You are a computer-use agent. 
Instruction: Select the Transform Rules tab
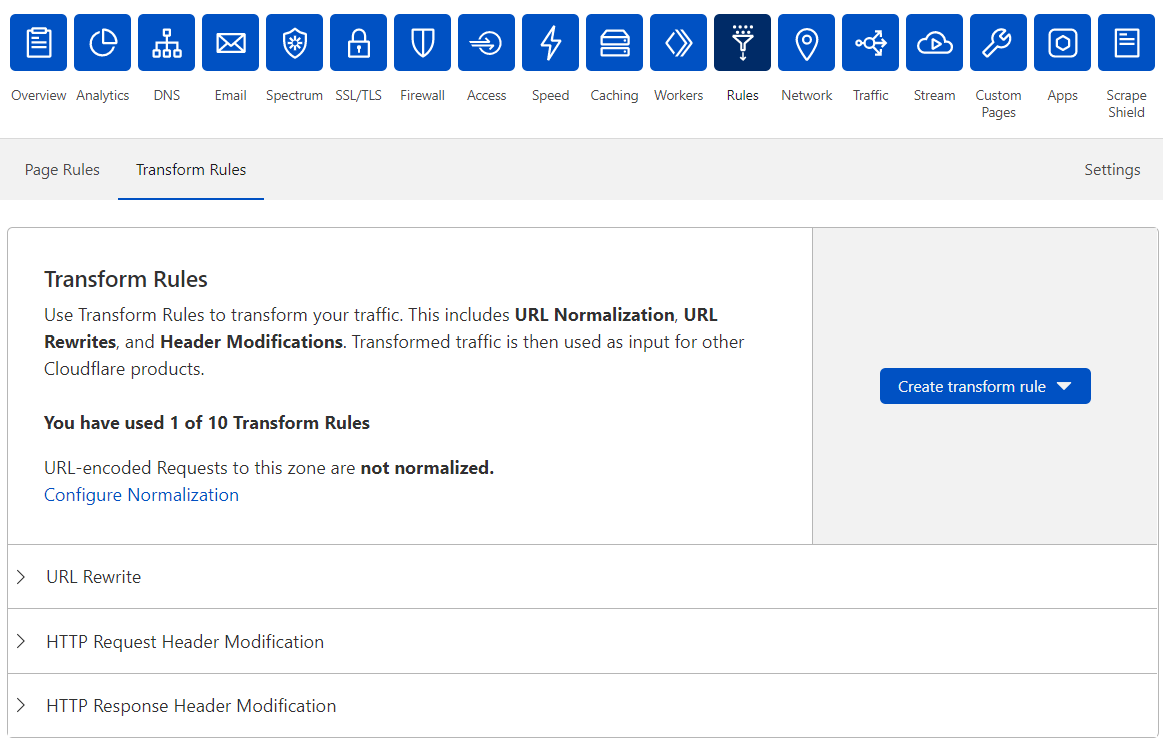(x=191, y=170)
